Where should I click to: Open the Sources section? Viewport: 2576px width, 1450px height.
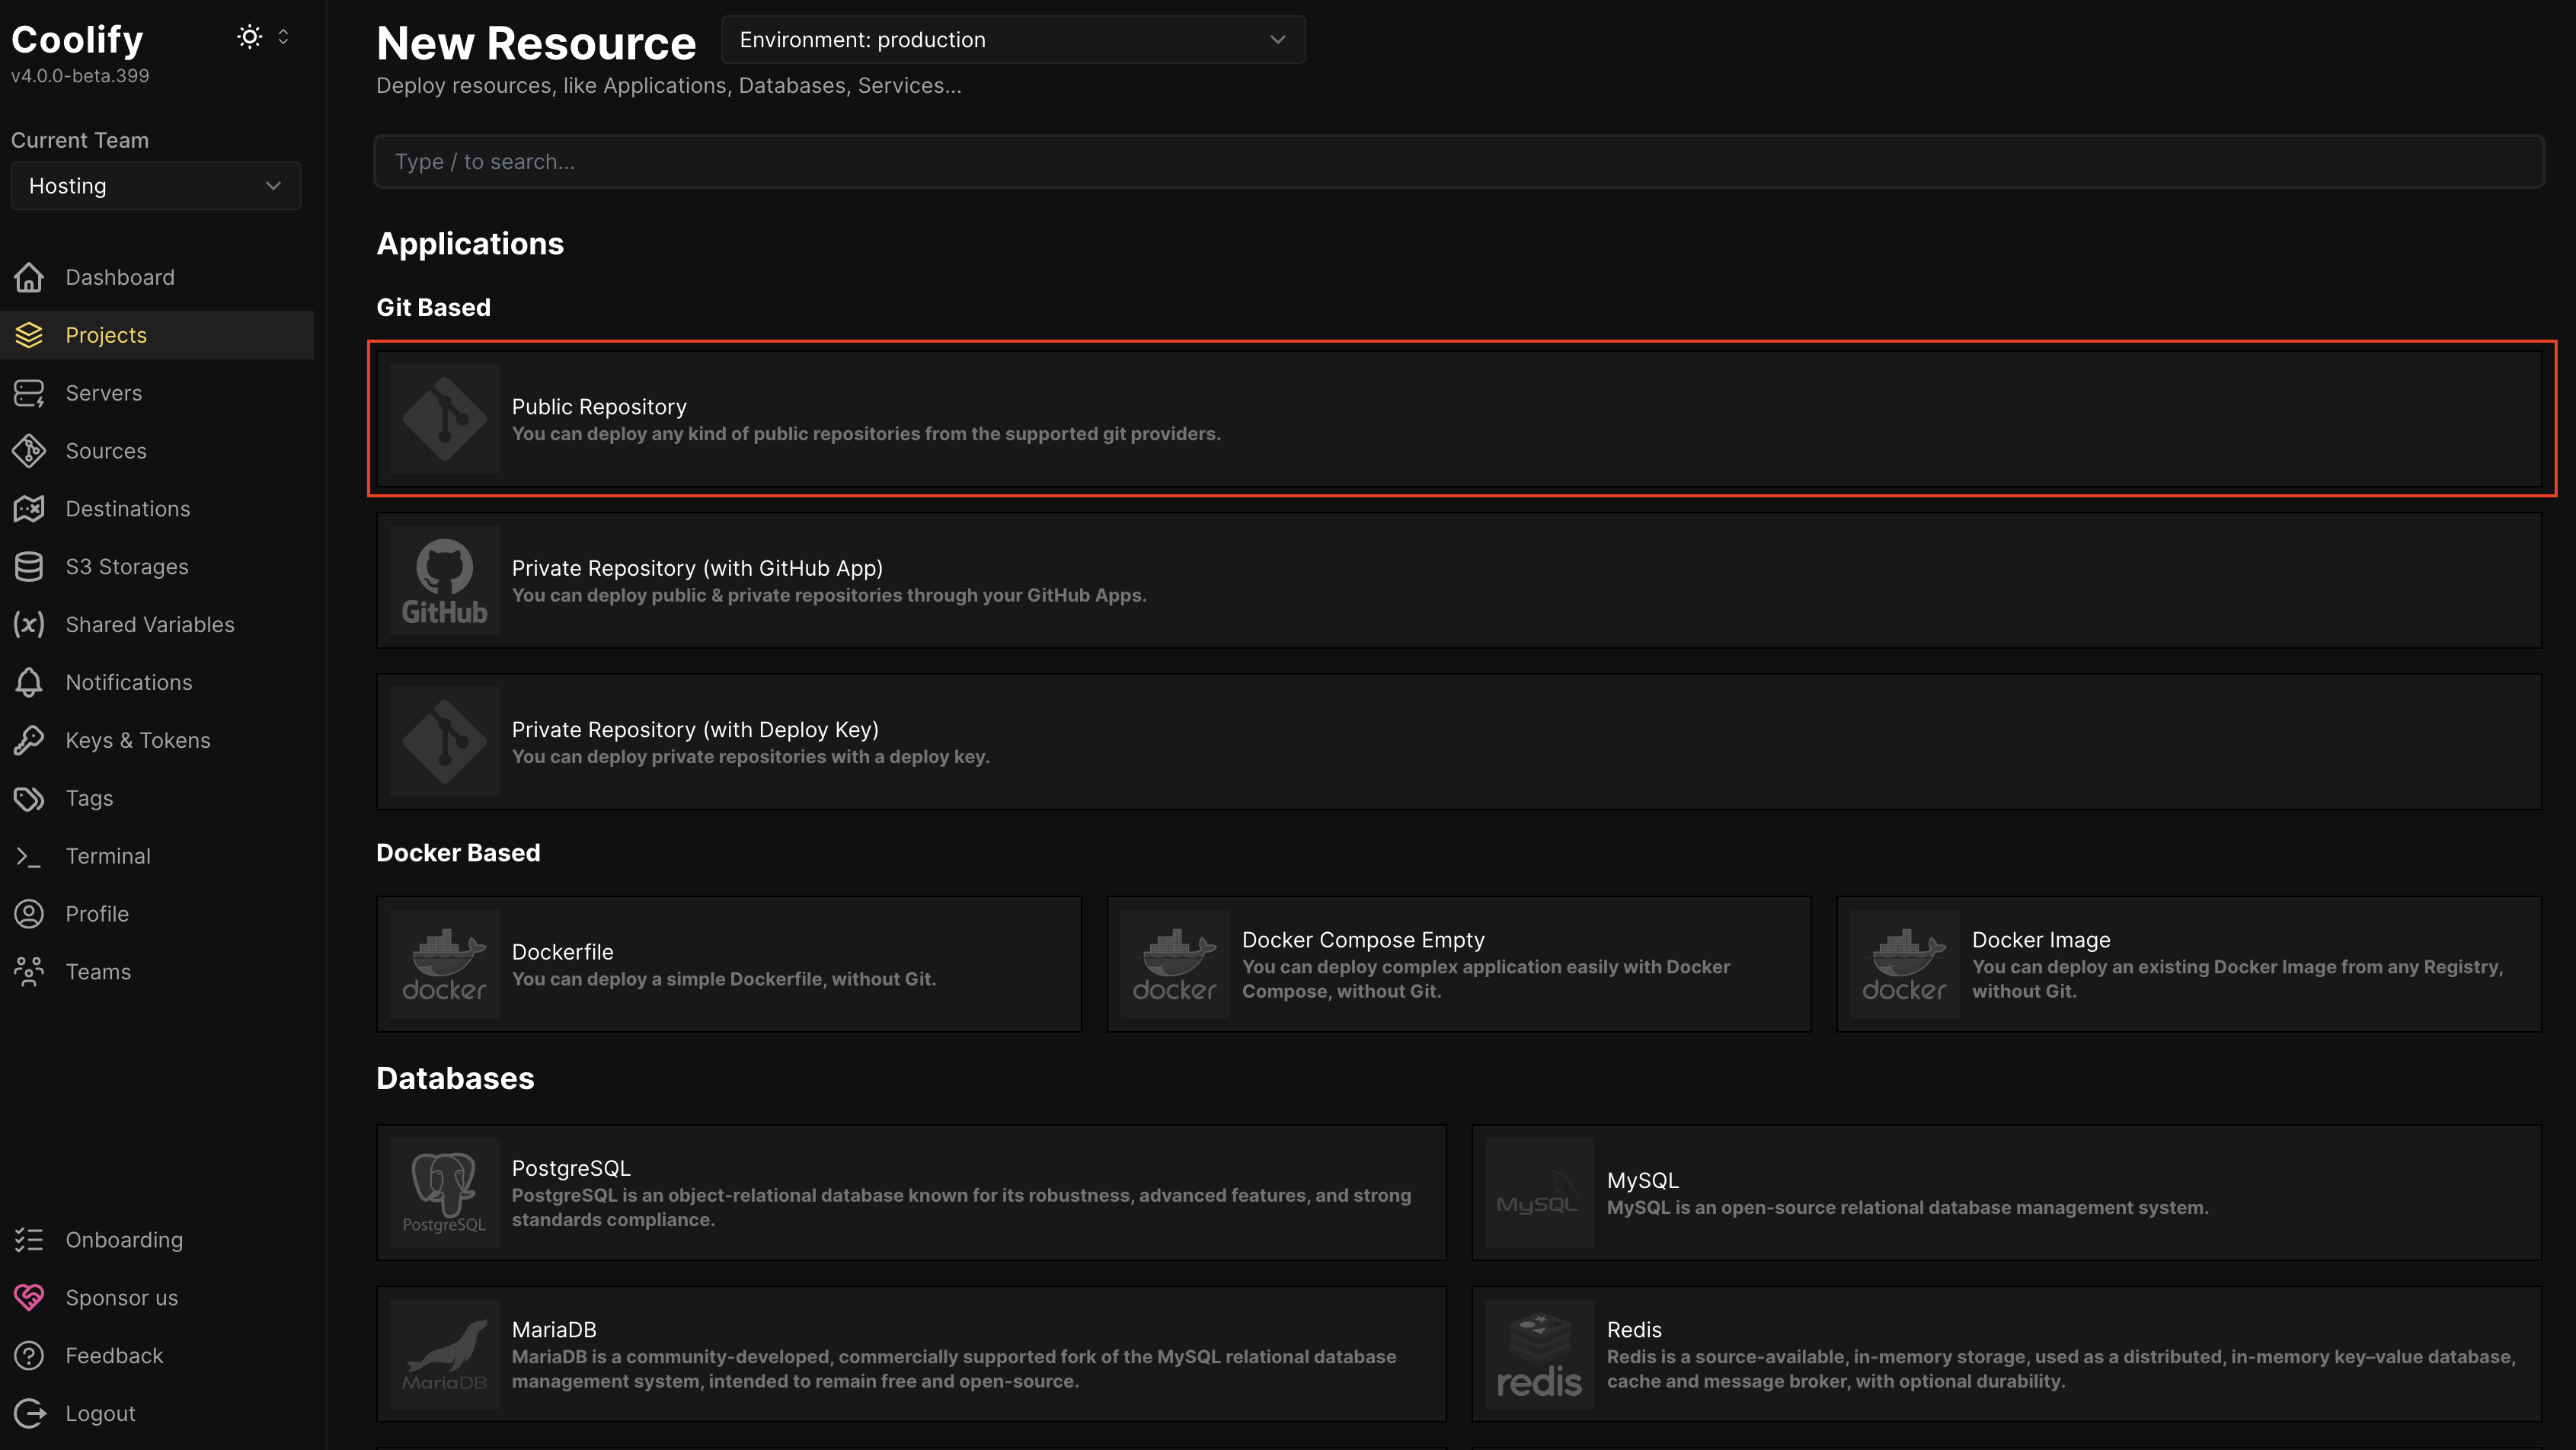[x=105, y=450]
